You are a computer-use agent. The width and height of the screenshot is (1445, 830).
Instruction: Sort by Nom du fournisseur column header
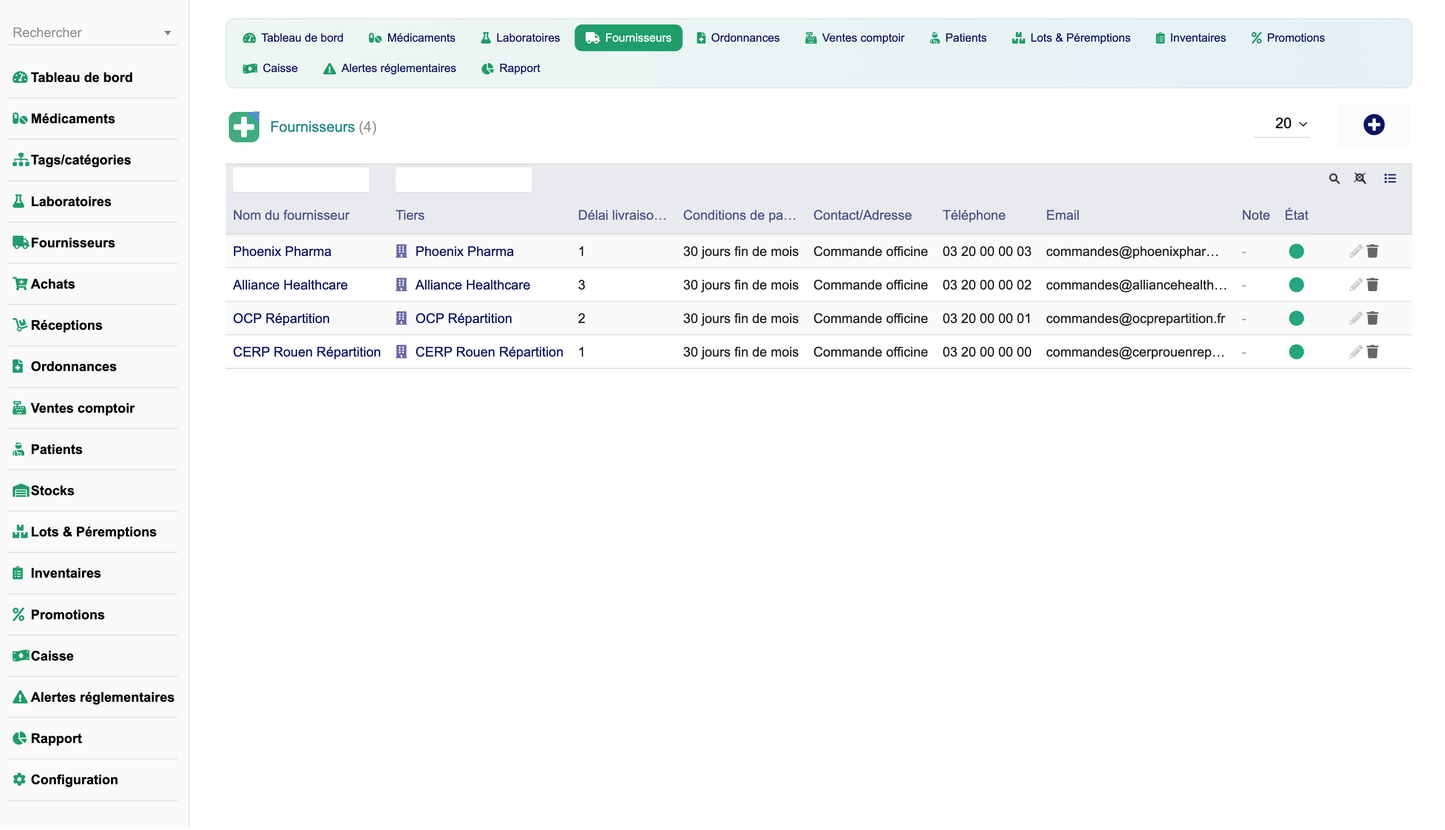(x=291, y=215)
